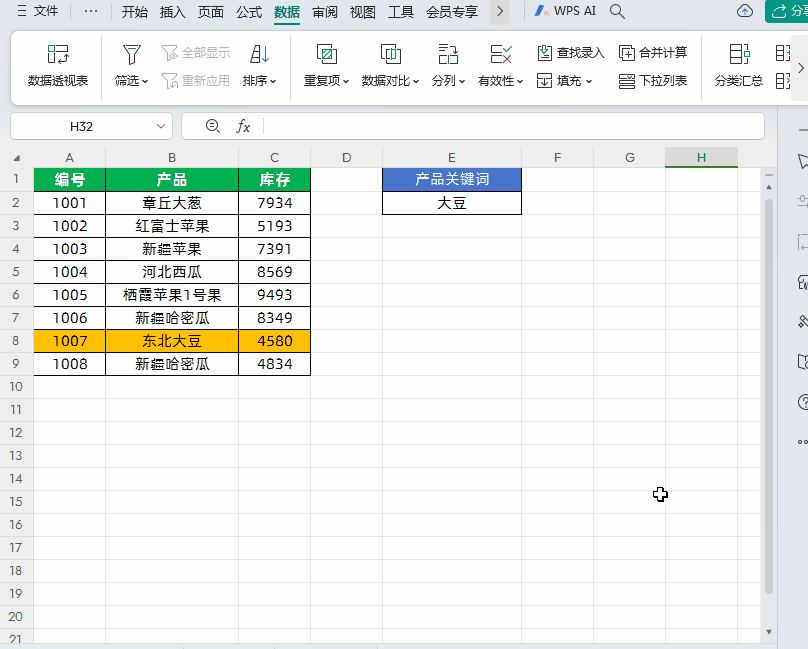Click into the formula bar input
The width and height of the screenshot is (808, 649).
coord(513,126)
